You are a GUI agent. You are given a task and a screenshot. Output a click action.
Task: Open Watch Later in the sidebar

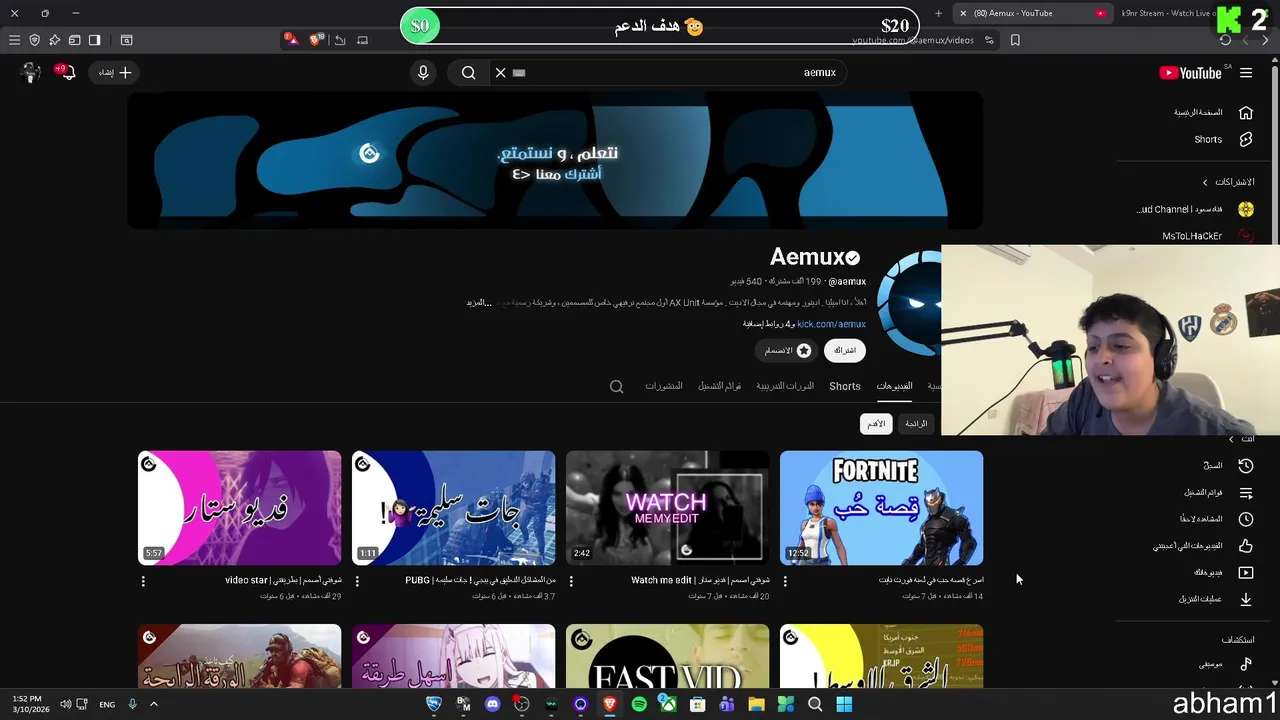click(1216, 519)
